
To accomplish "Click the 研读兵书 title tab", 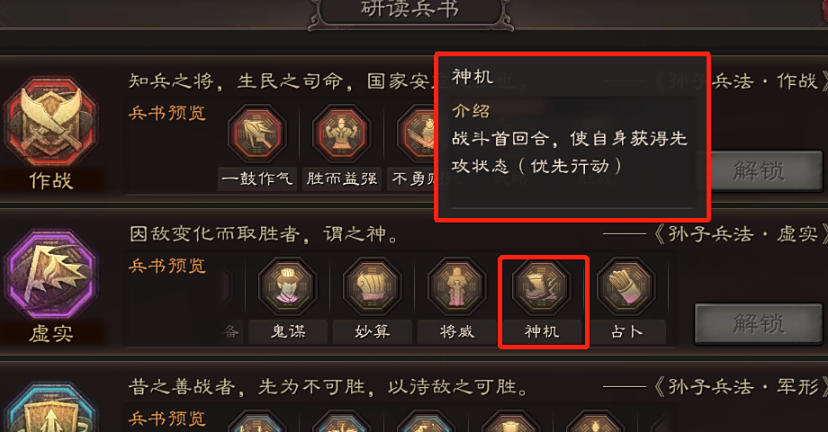I will (x=410, y=11).
